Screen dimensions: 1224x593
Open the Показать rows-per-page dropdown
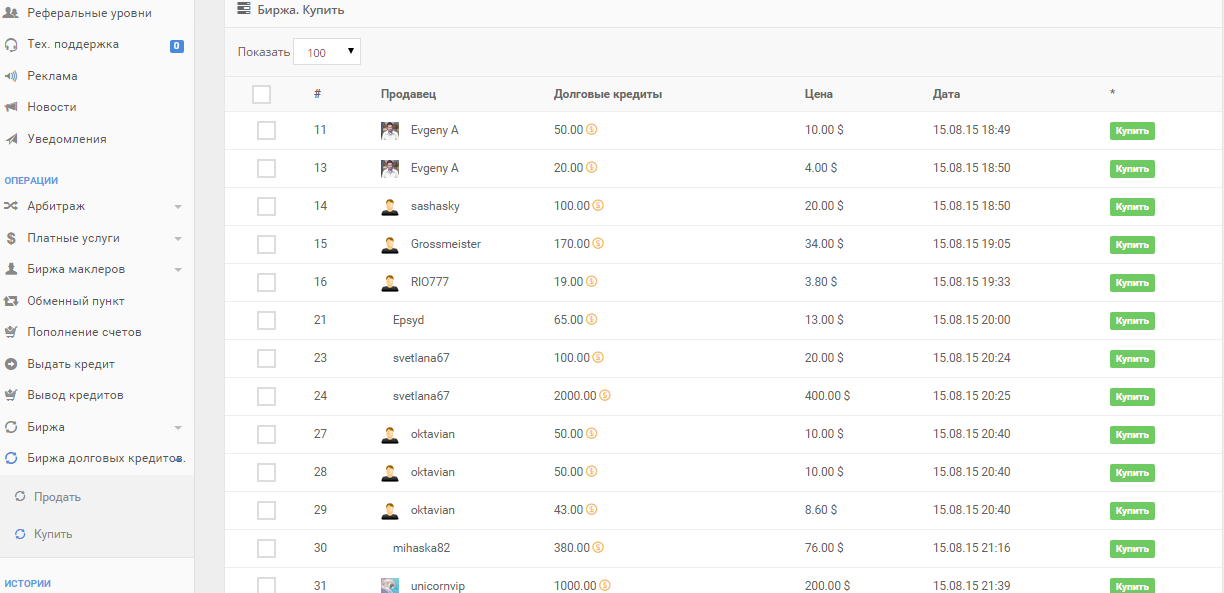[x=327, y=52]
